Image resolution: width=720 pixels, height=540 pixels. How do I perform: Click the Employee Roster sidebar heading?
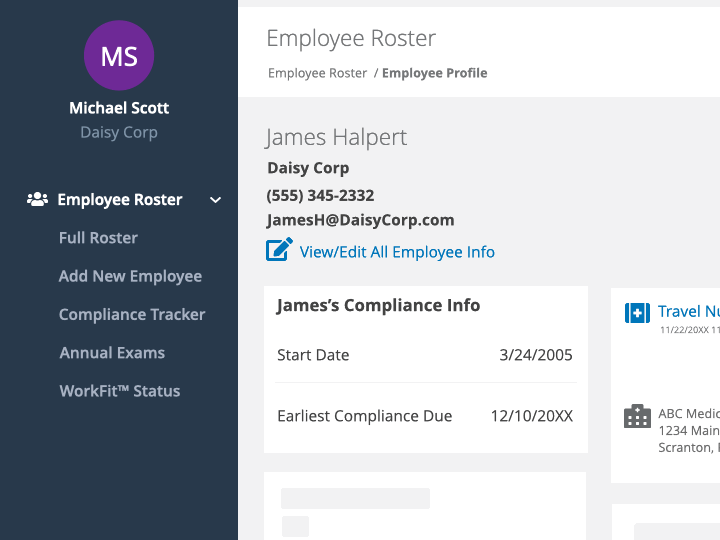point(120,200)
